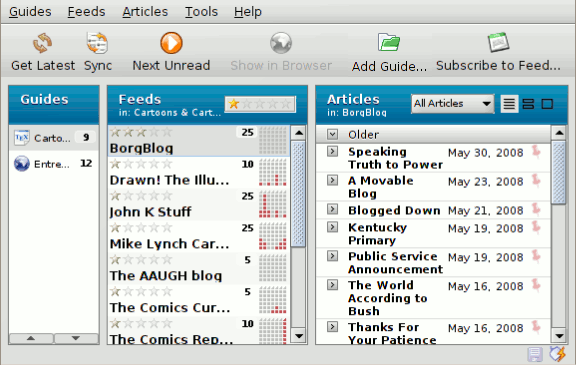576x365 pixels.
Task: Pin the Blogged Down article
Action: 536,209
